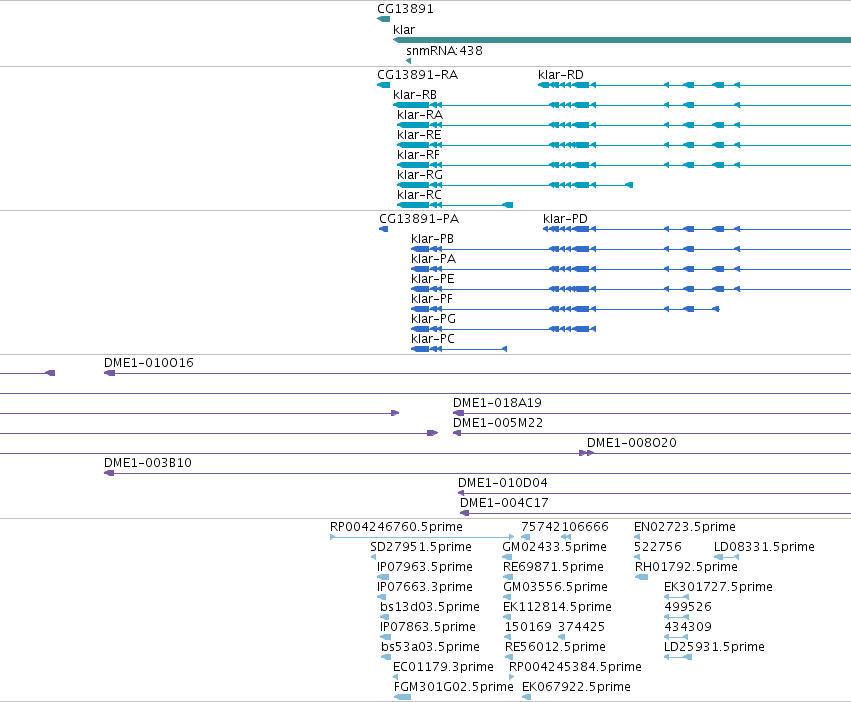Select the 499526 feature label
This screenshot has height=702, width=851.
688,607
